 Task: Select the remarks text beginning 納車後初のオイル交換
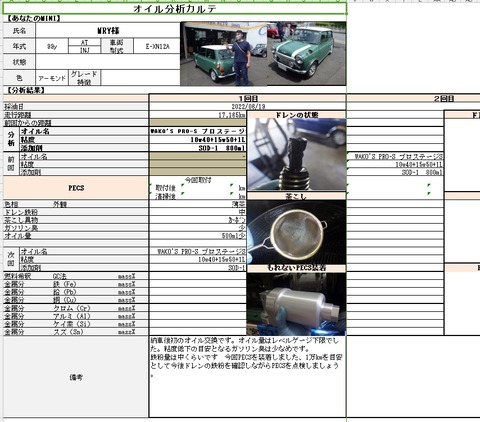pos(247,357)
